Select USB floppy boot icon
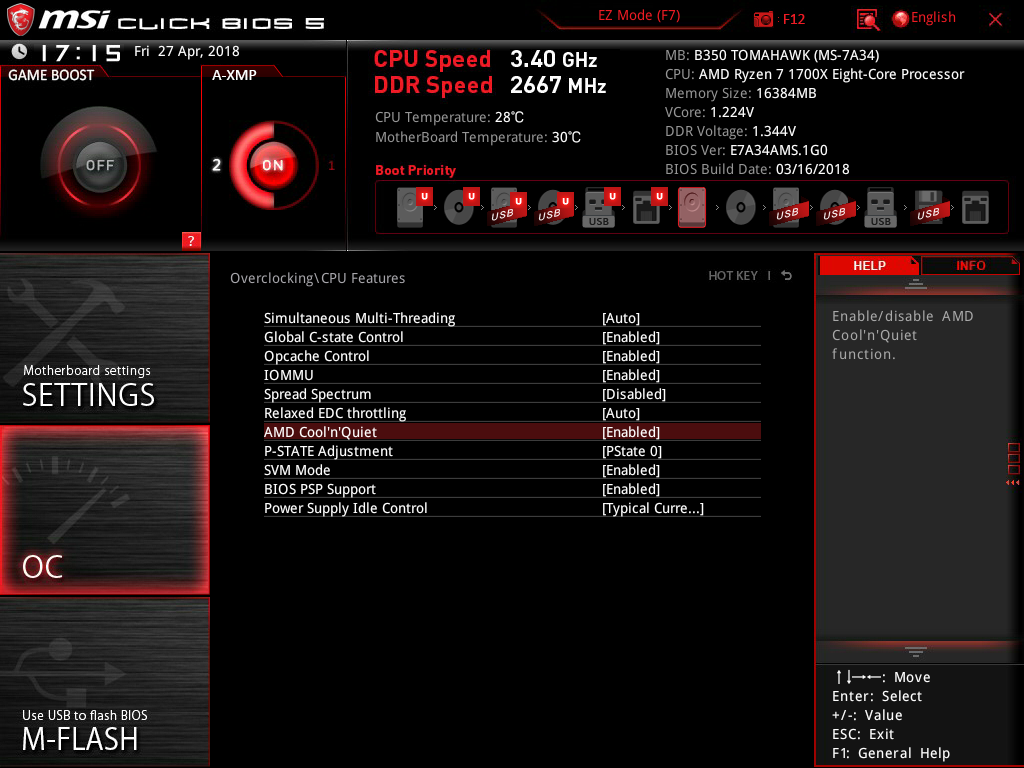This screenshot has height=768, width=1024. pyautogui.click(x=929, y=207)
